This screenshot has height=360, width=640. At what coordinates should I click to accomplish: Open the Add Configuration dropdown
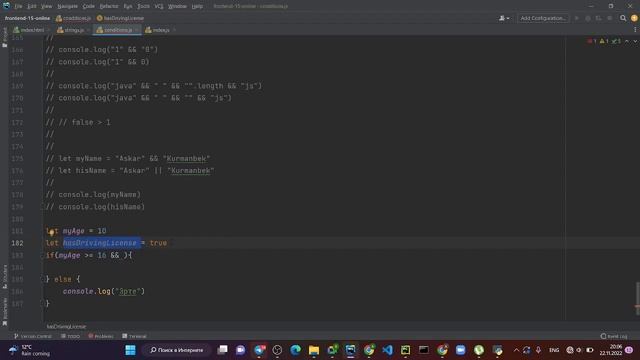pyautogui.click(x=543, y=18)
